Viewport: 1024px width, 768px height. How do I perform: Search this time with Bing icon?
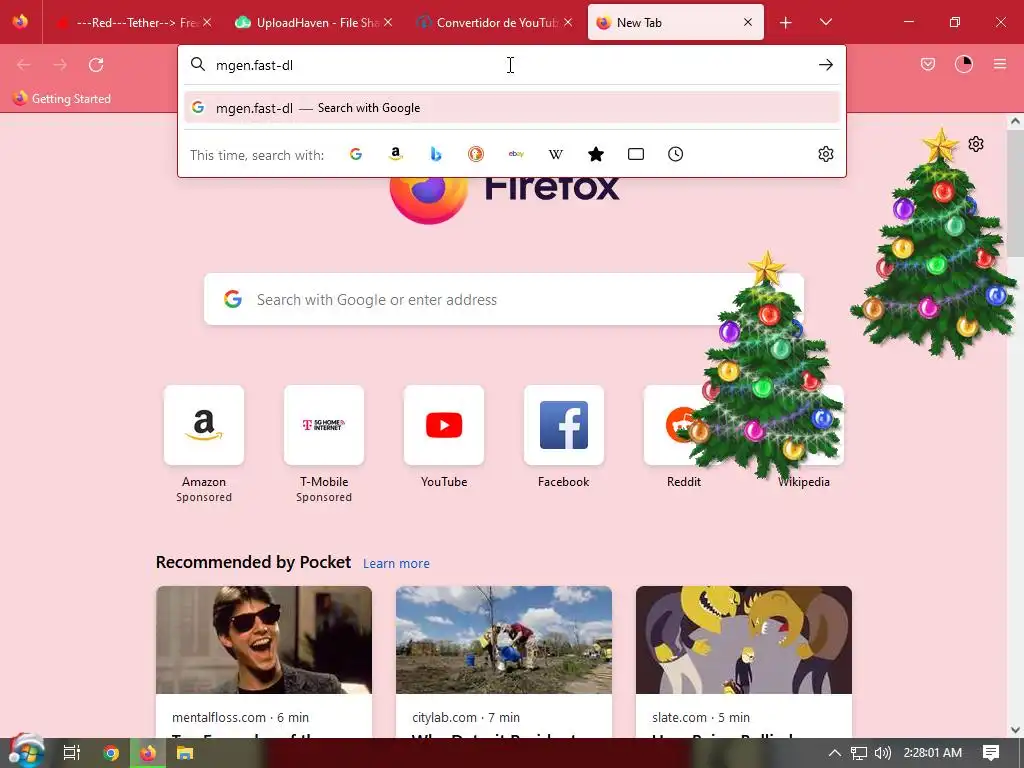[x=436, y=154]
